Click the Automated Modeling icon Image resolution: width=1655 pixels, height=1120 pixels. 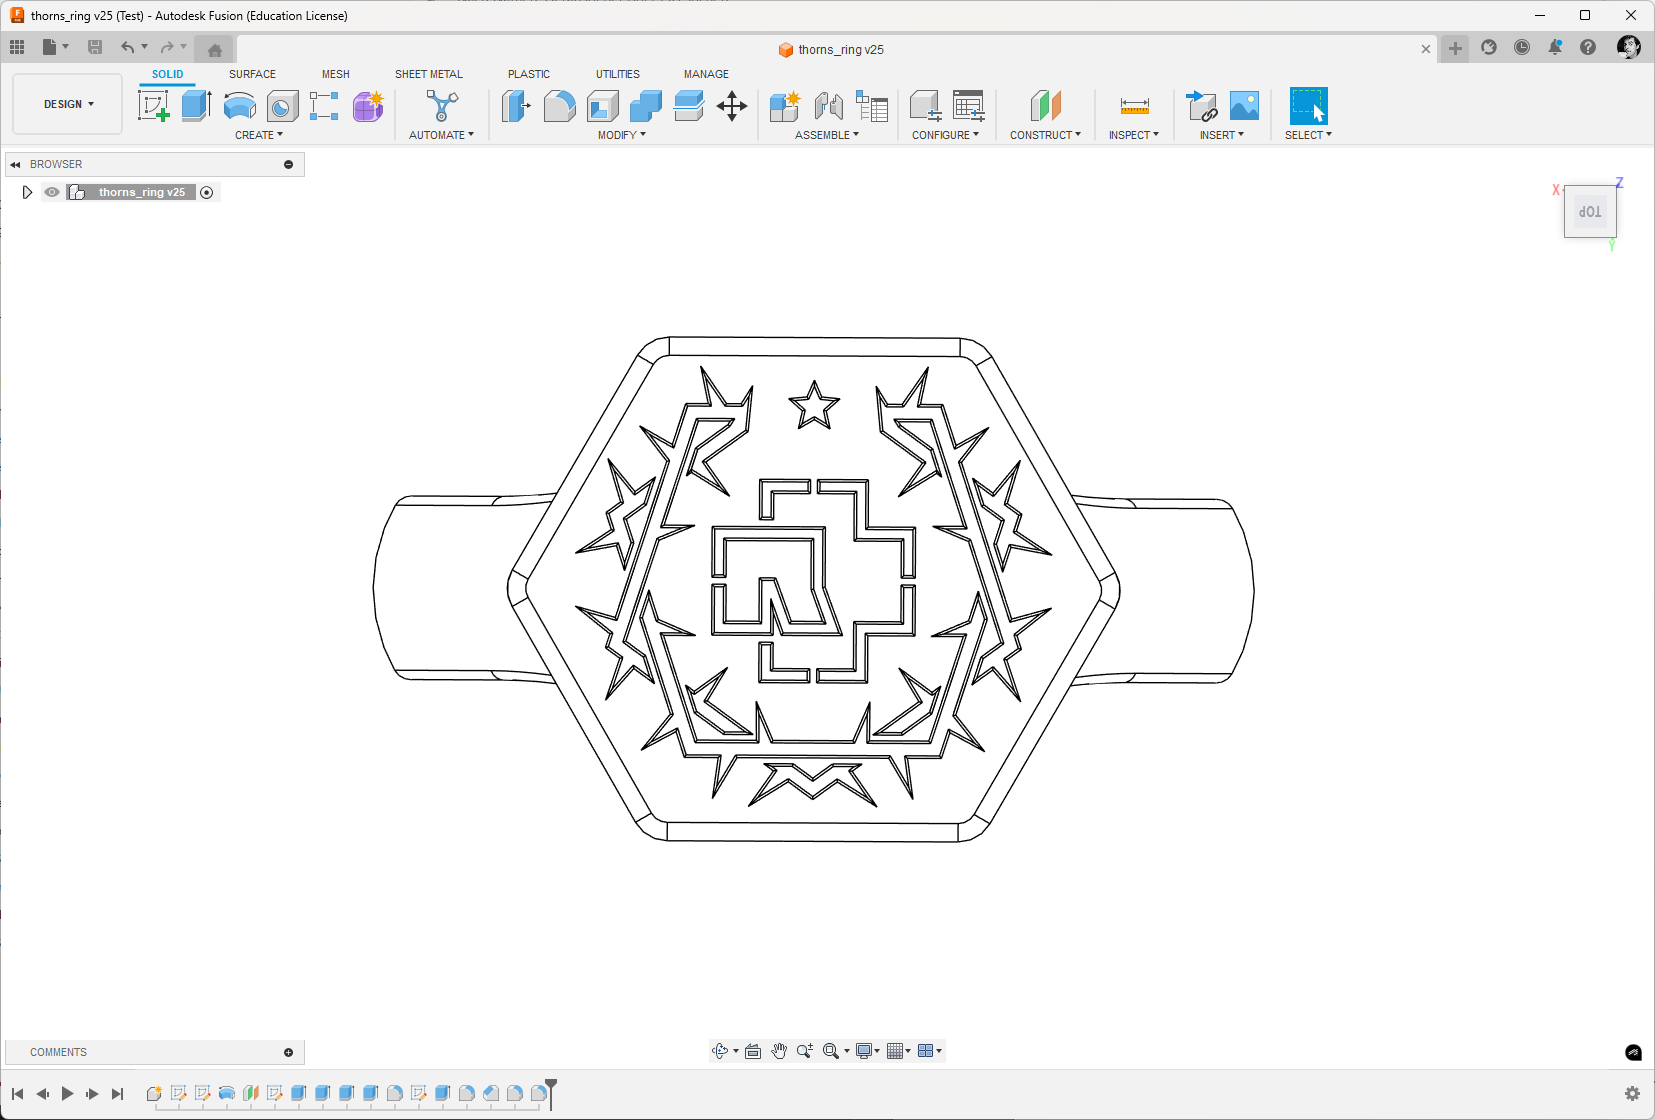pyautogui.click(x=442, y=106)
